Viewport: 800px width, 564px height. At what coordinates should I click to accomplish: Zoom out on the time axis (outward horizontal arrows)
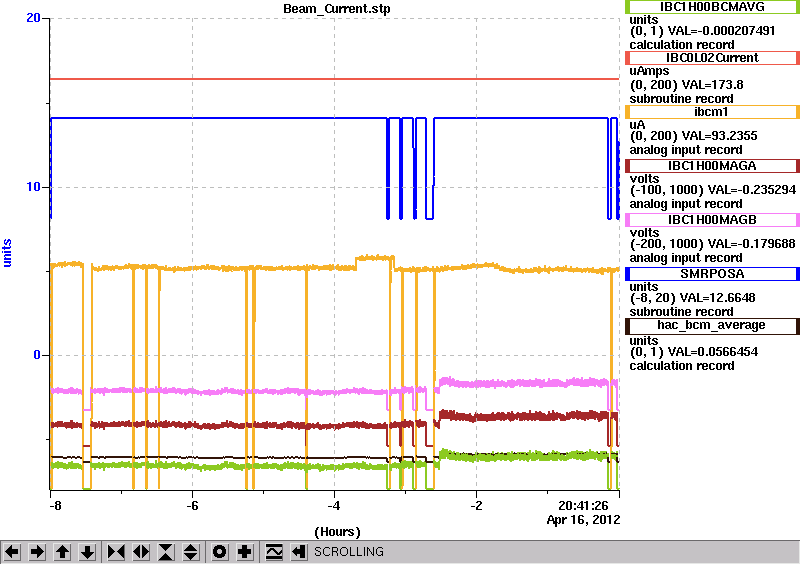(x=141, y=552)
